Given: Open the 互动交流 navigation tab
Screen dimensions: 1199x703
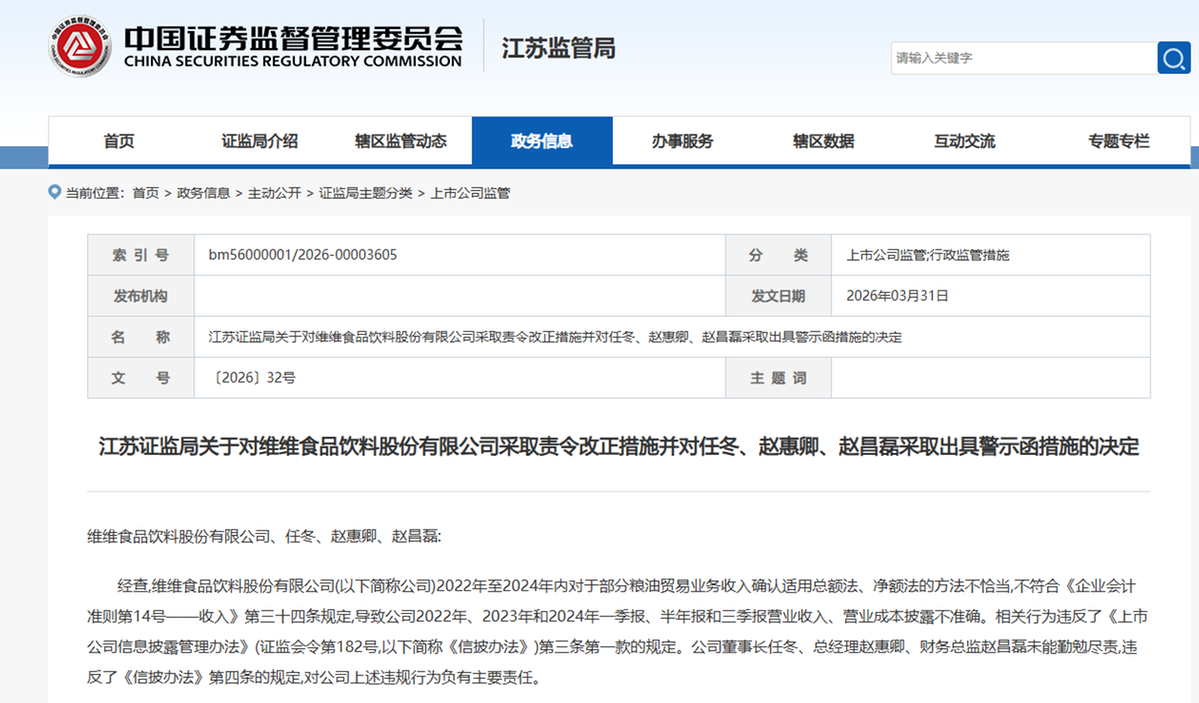Looking at the screenshot, I should coord(964,141).
